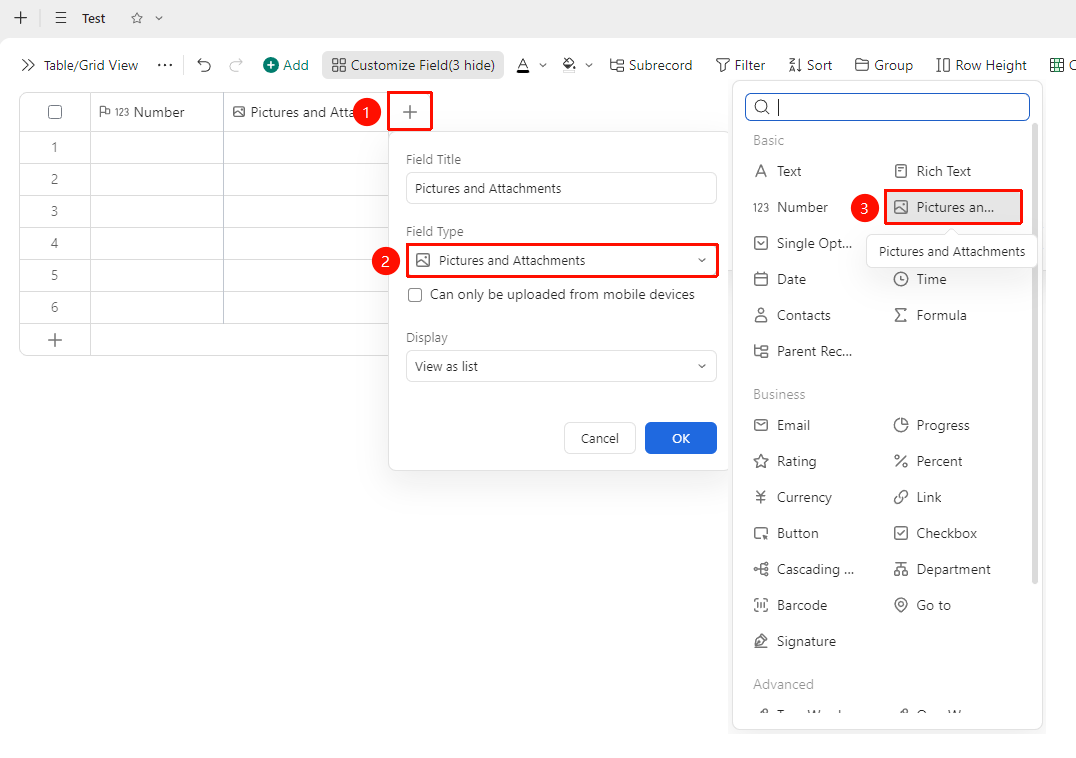Expand the font color dropdown arrow
This screenshot has height=758, width=1076.
(x=543, y=65)
